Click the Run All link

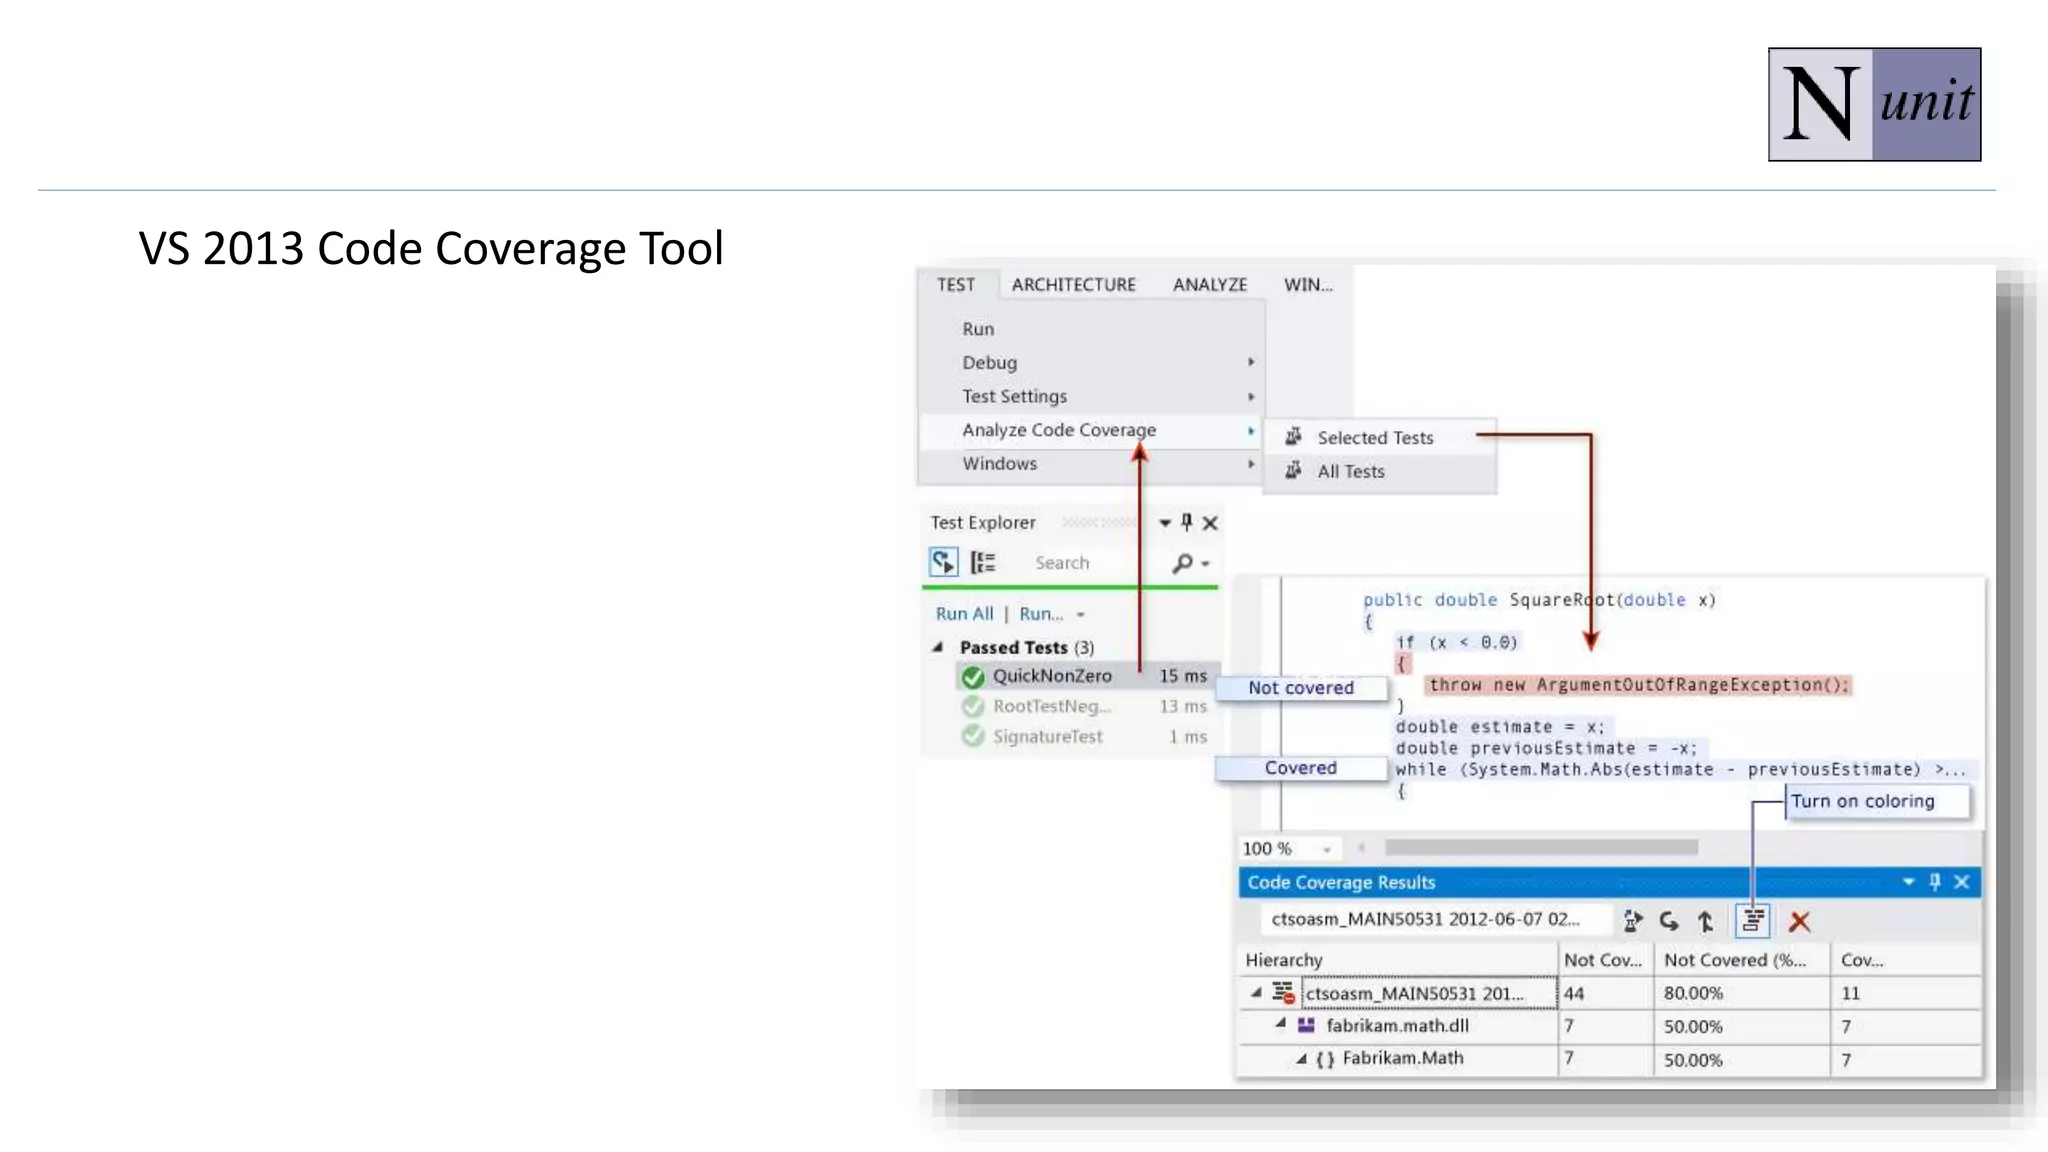[x=964, y=614]
